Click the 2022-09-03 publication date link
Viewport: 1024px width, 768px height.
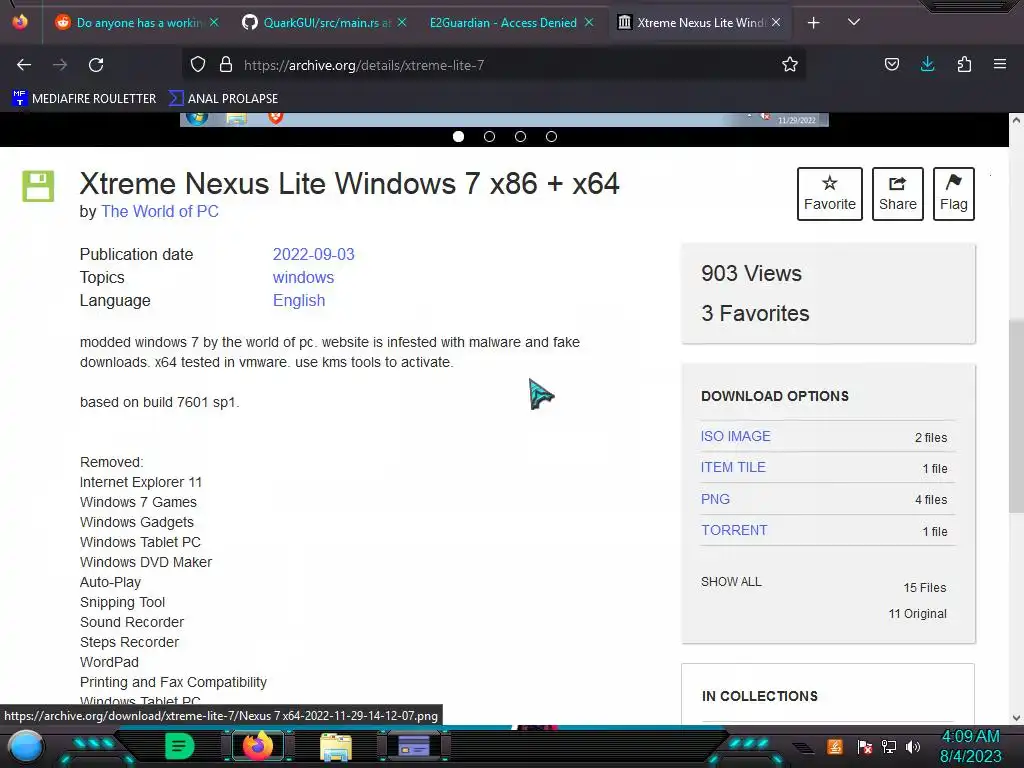313,254
